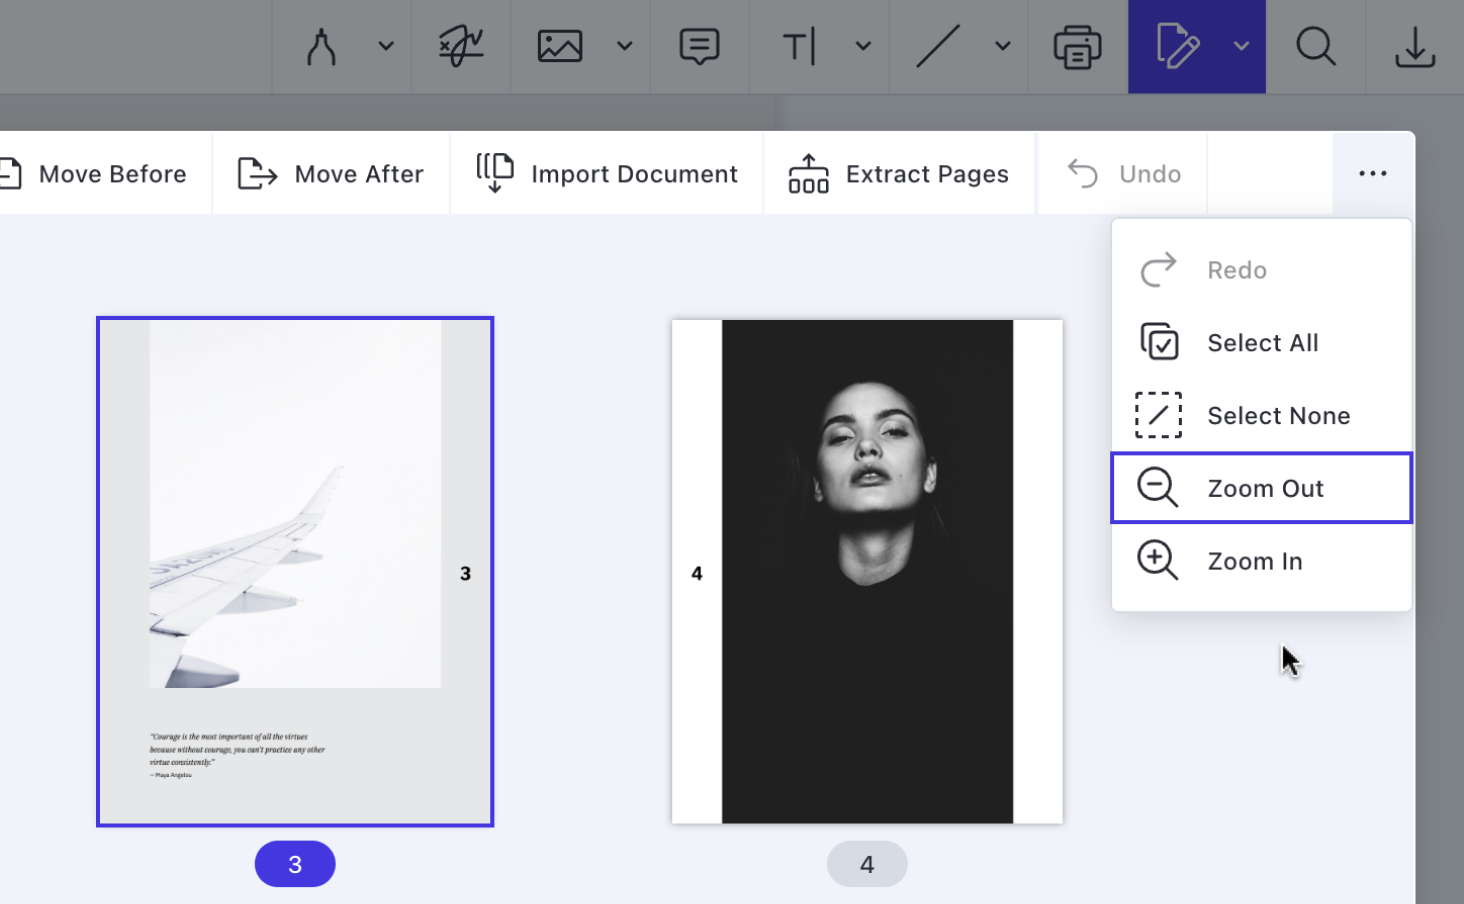Click the Import Document button
This screenshot has width=1464, height=904.
(x=607, y=174)
